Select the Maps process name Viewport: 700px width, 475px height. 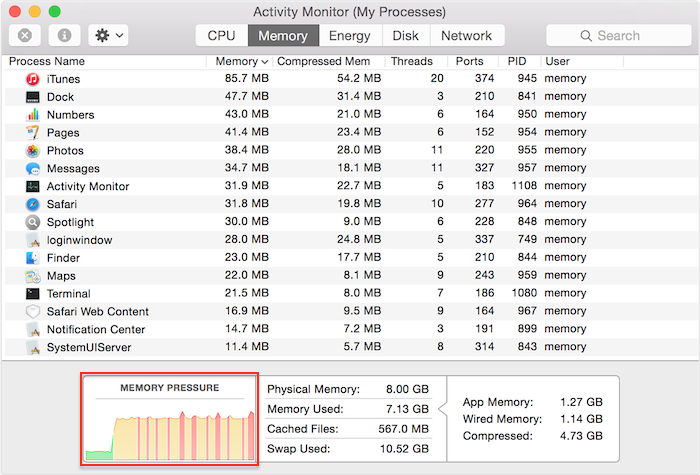pos(61,276)
